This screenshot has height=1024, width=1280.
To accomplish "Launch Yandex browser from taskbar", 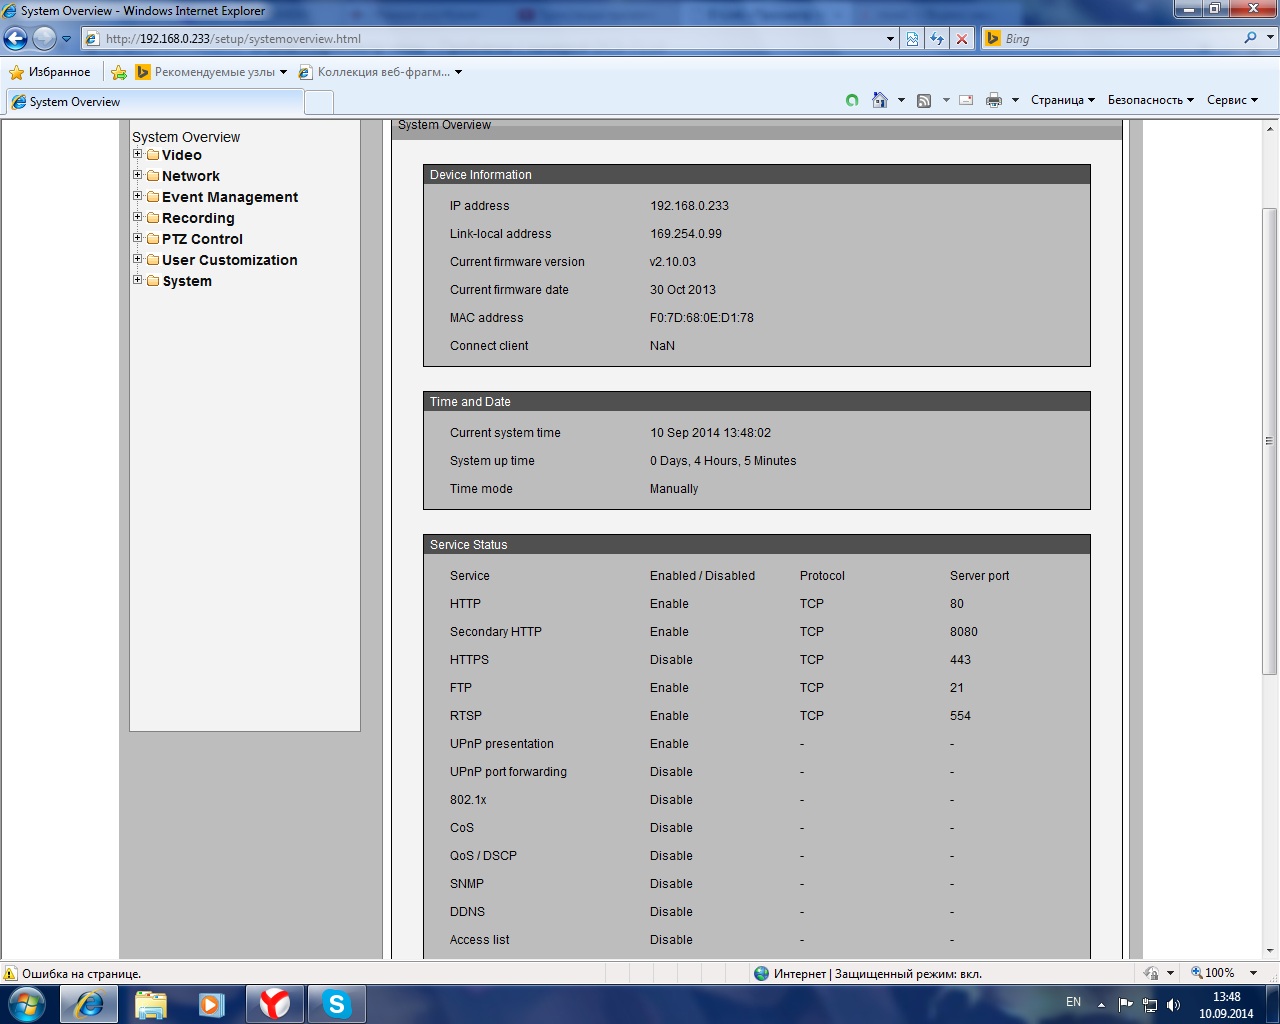I will (x=275, y=1004).
